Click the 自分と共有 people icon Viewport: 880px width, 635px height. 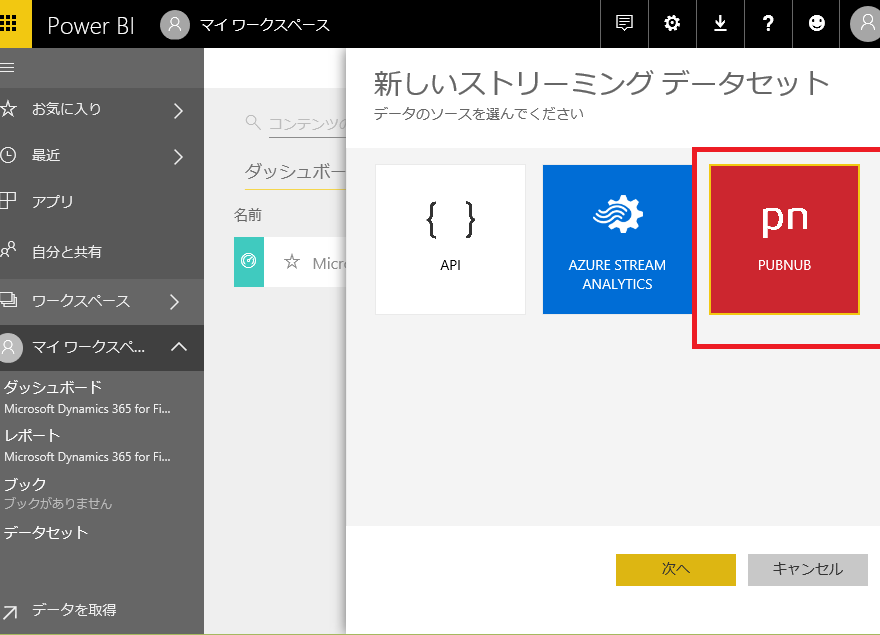[8, 250]
